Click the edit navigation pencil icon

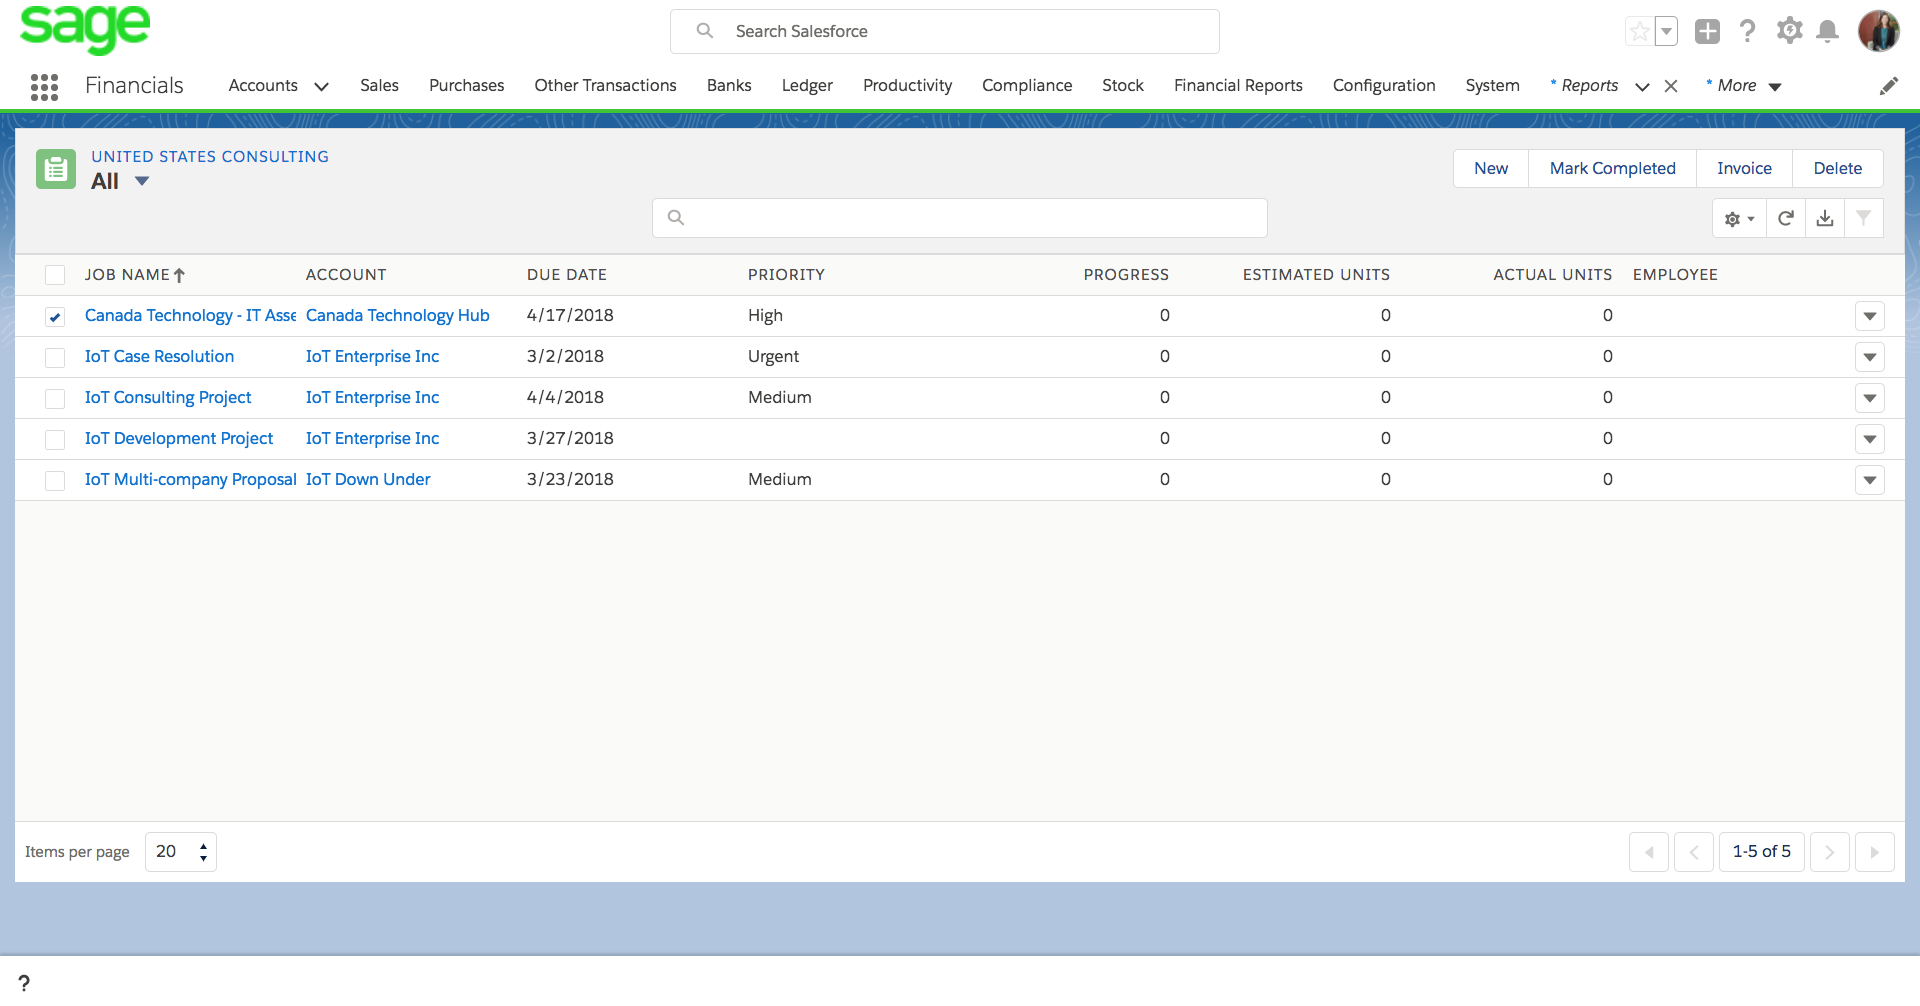(1888, 86)
